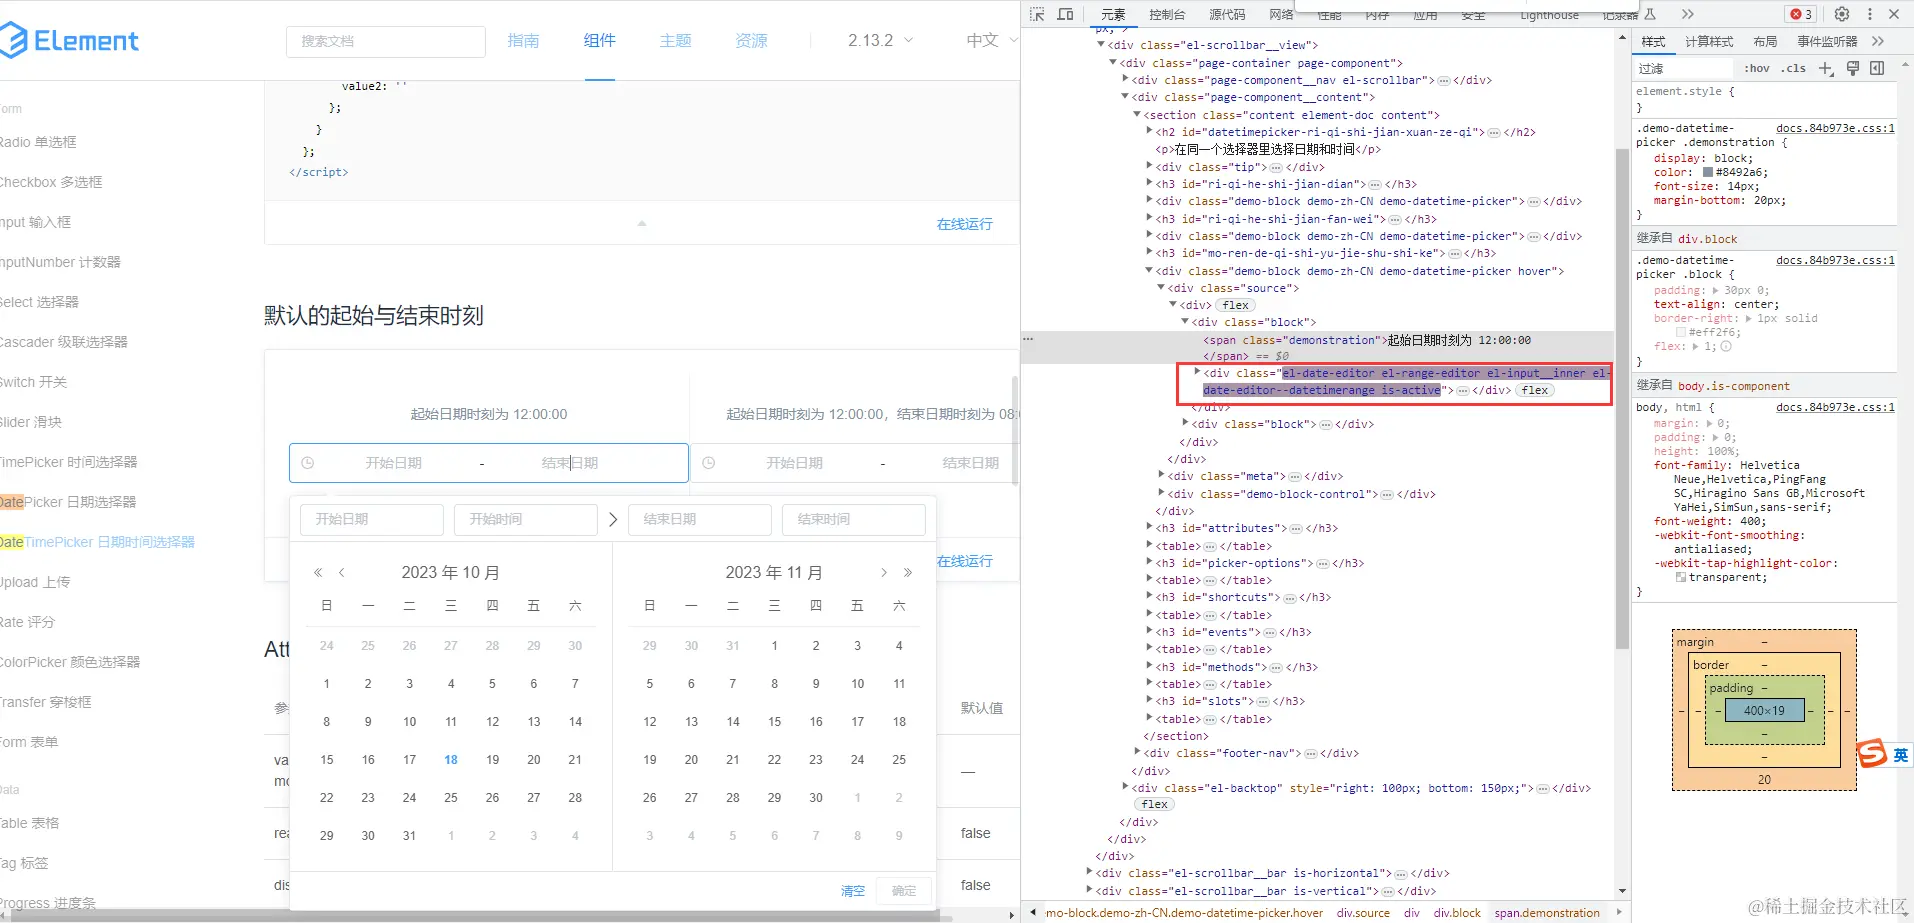The image size is (1914, 923).
Task: Click 清空 to clear the picker
Action: 853,891
